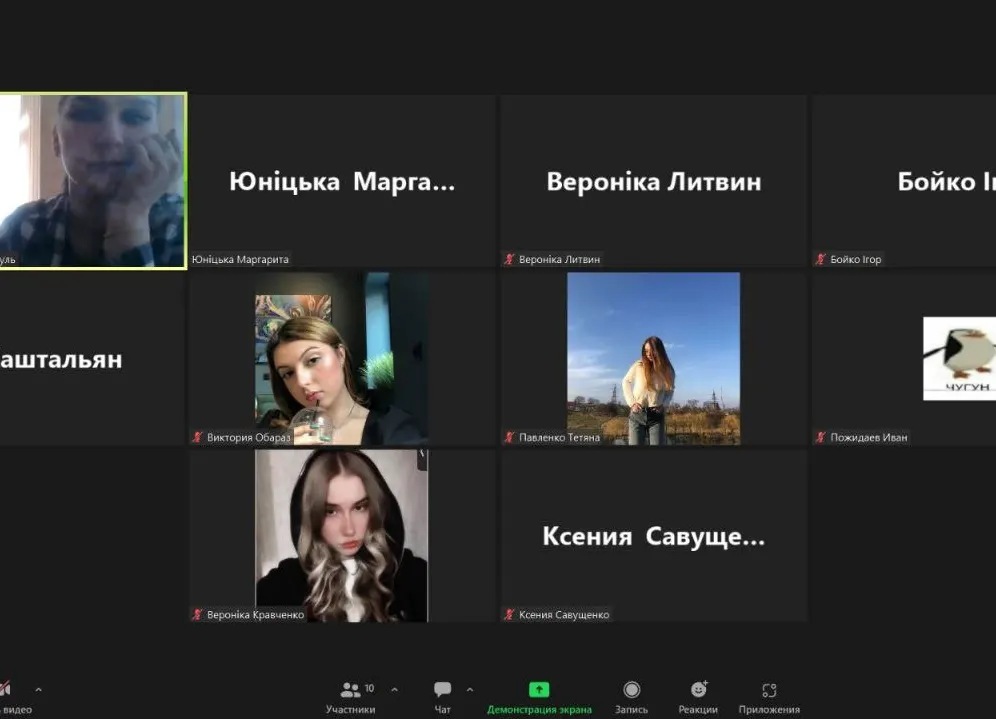Click the Павленко Тетяна profile picture
This screenshot has width=996, height=719.
[653, 358]
